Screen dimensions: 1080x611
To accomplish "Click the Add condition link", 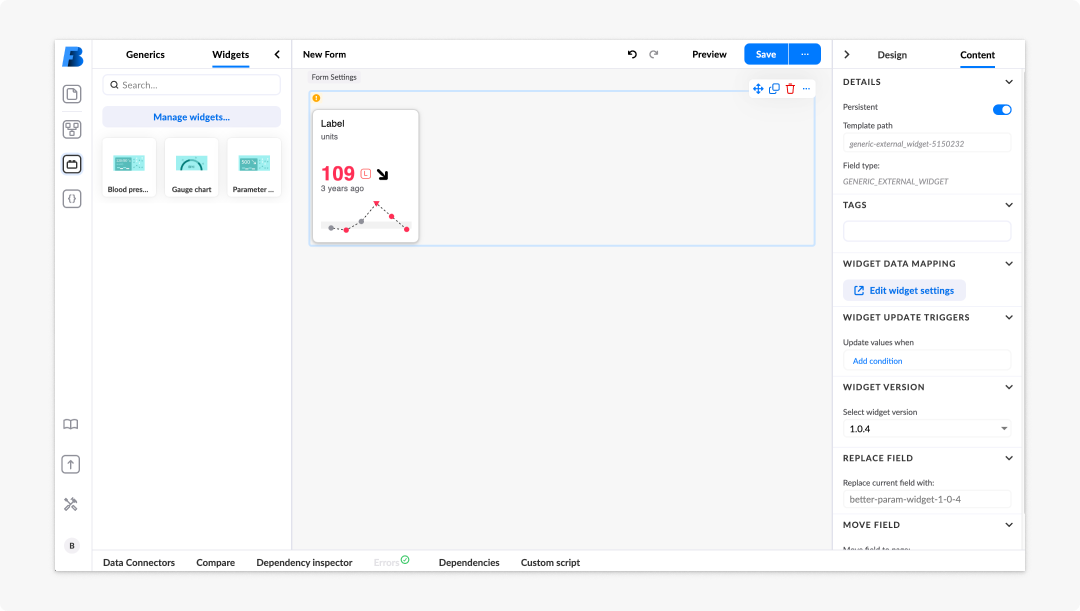I will click(x=878, y=361).
